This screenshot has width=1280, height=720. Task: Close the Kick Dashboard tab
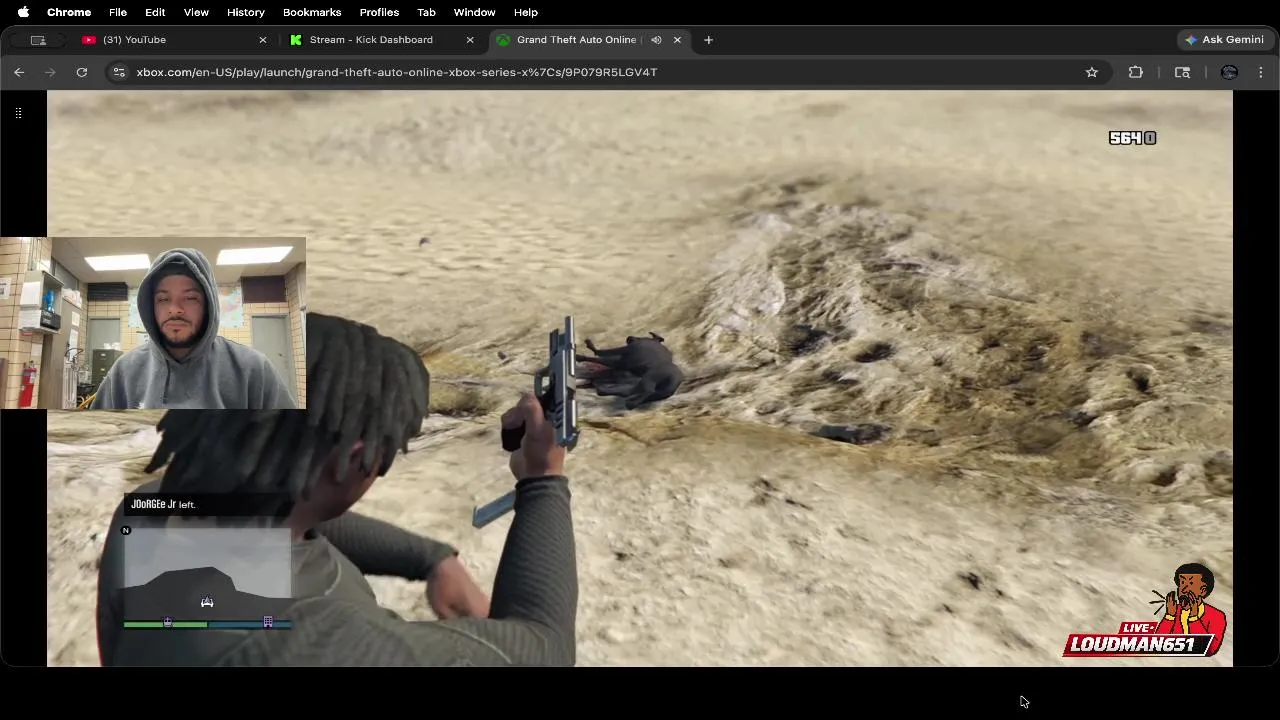[470, 40]
